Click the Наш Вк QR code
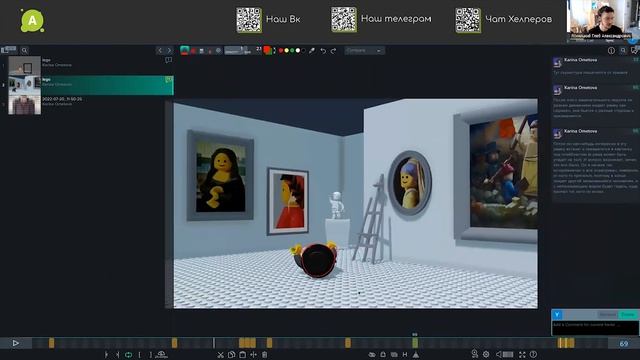 pos(249,20)
